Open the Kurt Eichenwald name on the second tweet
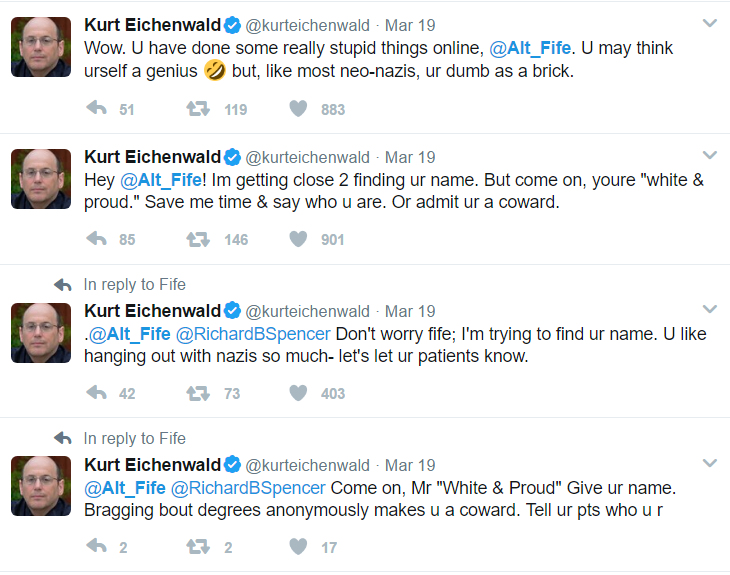The height and width of the screenshot is (575, 730). pos(152,157)
